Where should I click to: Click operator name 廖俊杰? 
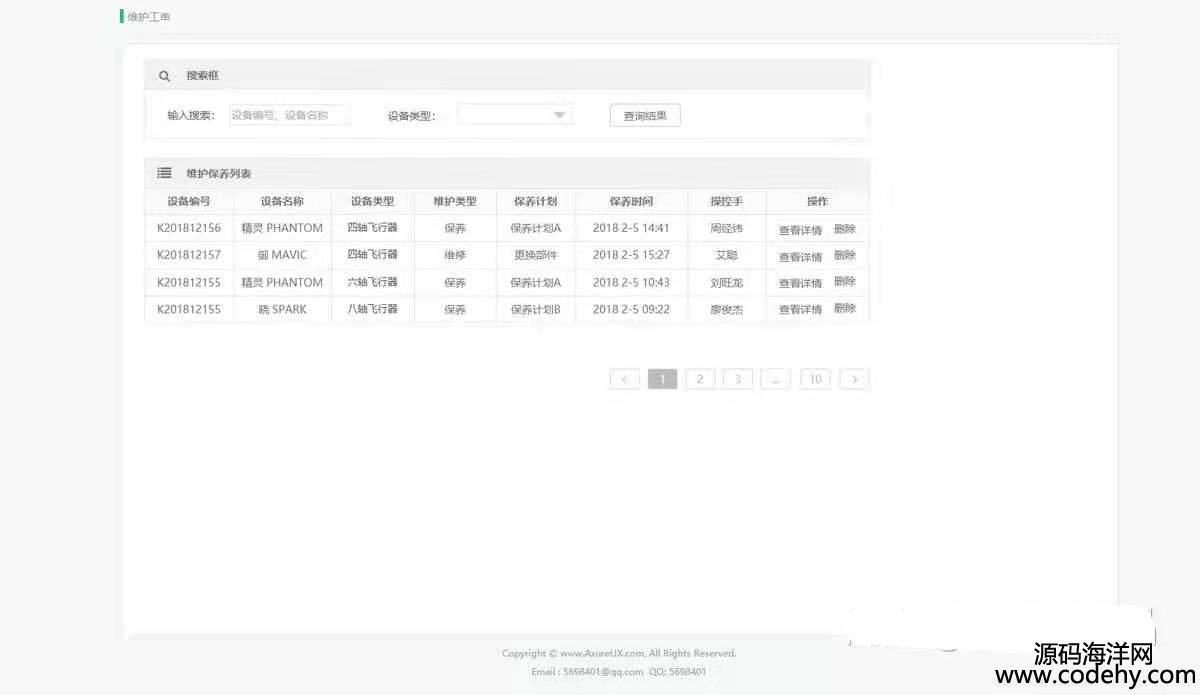[x=726, y=310]
